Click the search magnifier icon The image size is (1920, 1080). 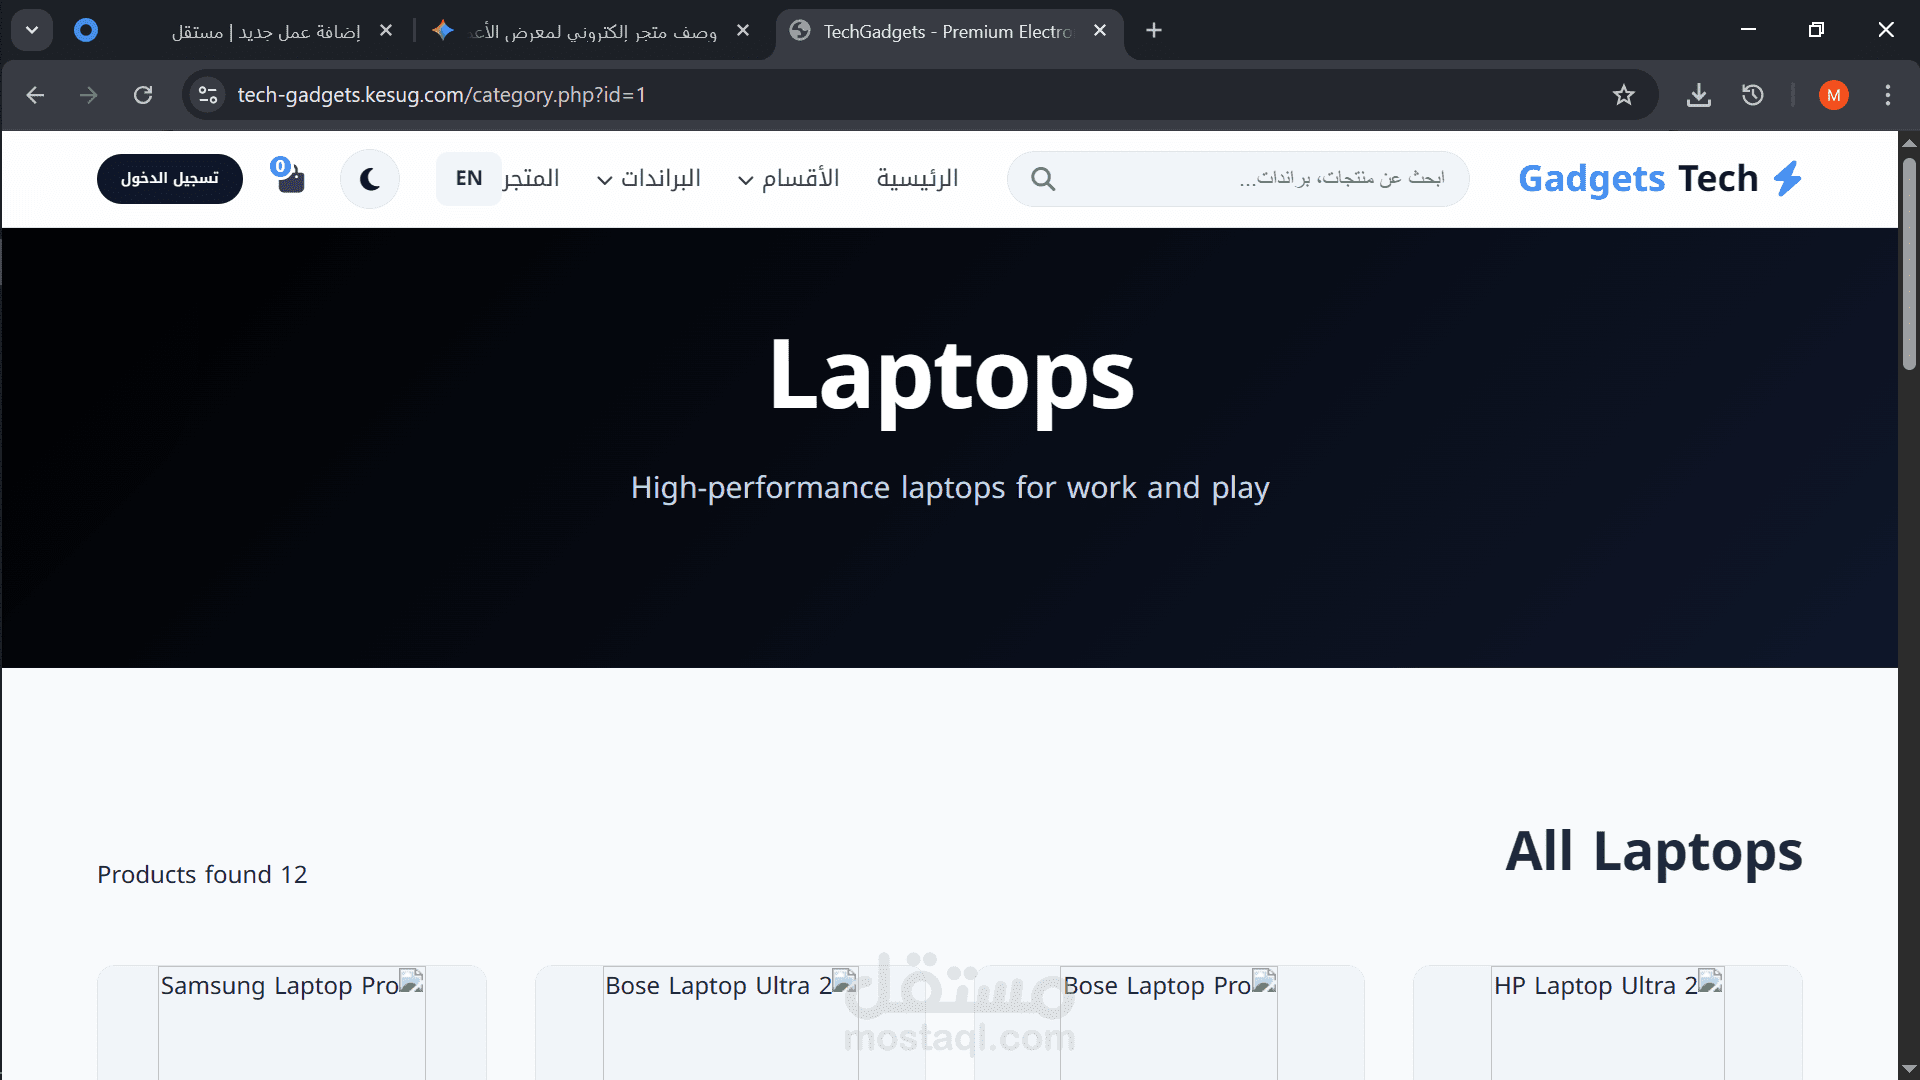click(1042, 179)
